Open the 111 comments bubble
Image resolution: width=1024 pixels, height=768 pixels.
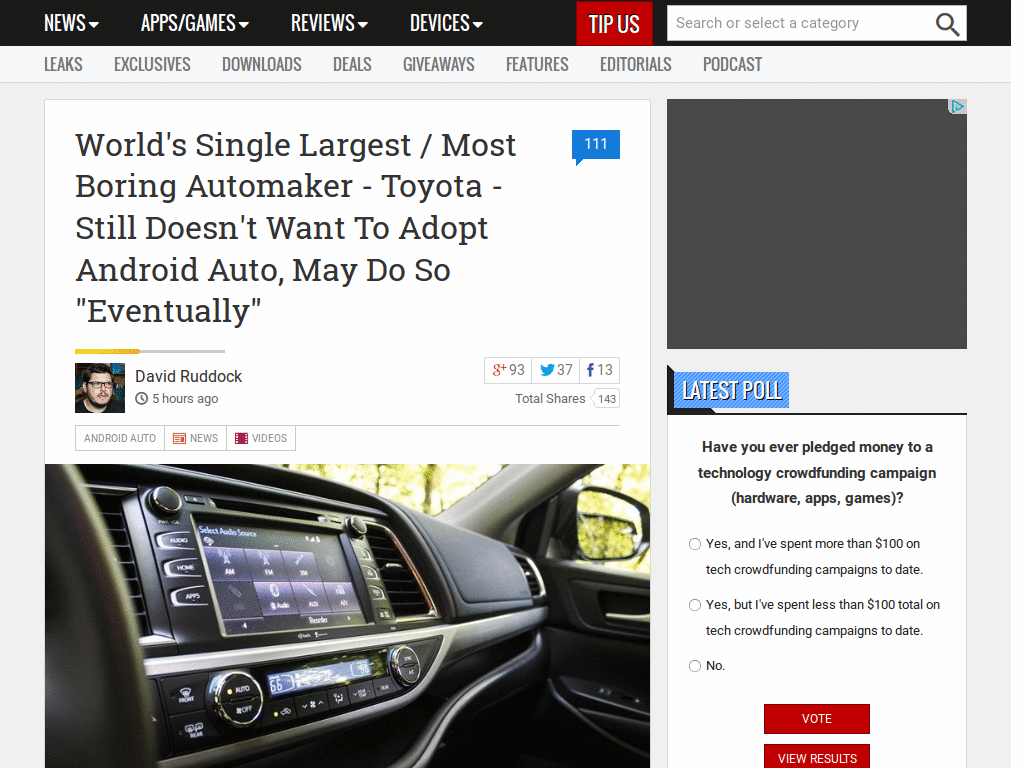pyautogui.click(x=596, y=146)
